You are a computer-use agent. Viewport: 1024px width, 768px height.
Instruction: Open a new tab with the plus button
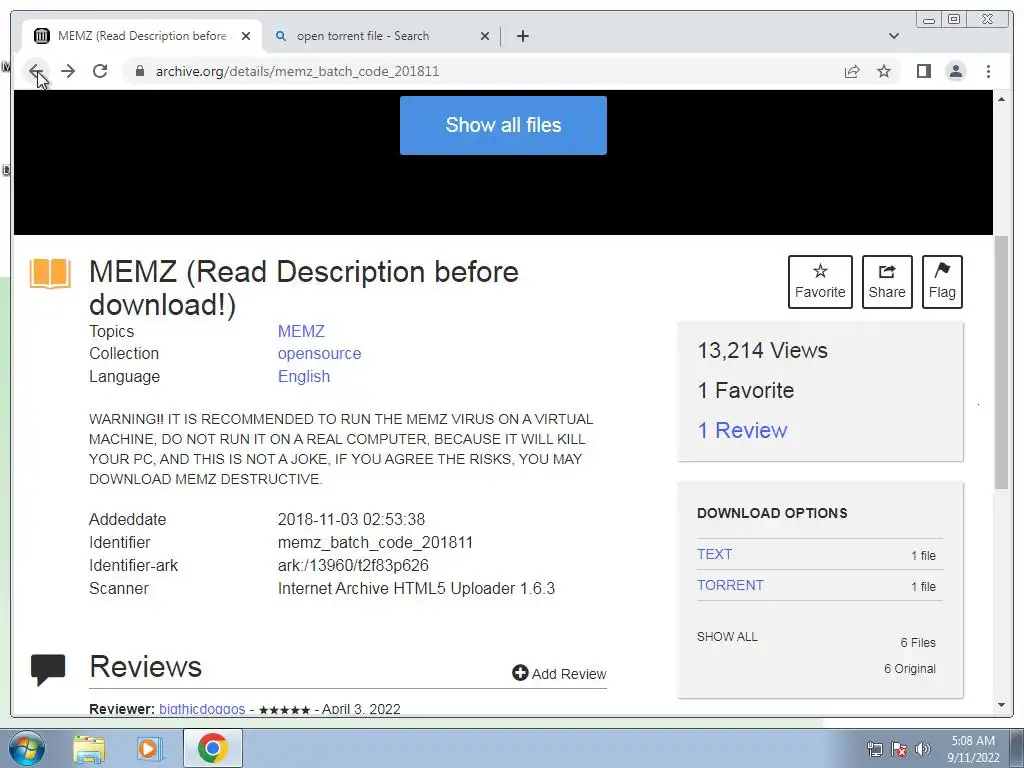[522, 36]
